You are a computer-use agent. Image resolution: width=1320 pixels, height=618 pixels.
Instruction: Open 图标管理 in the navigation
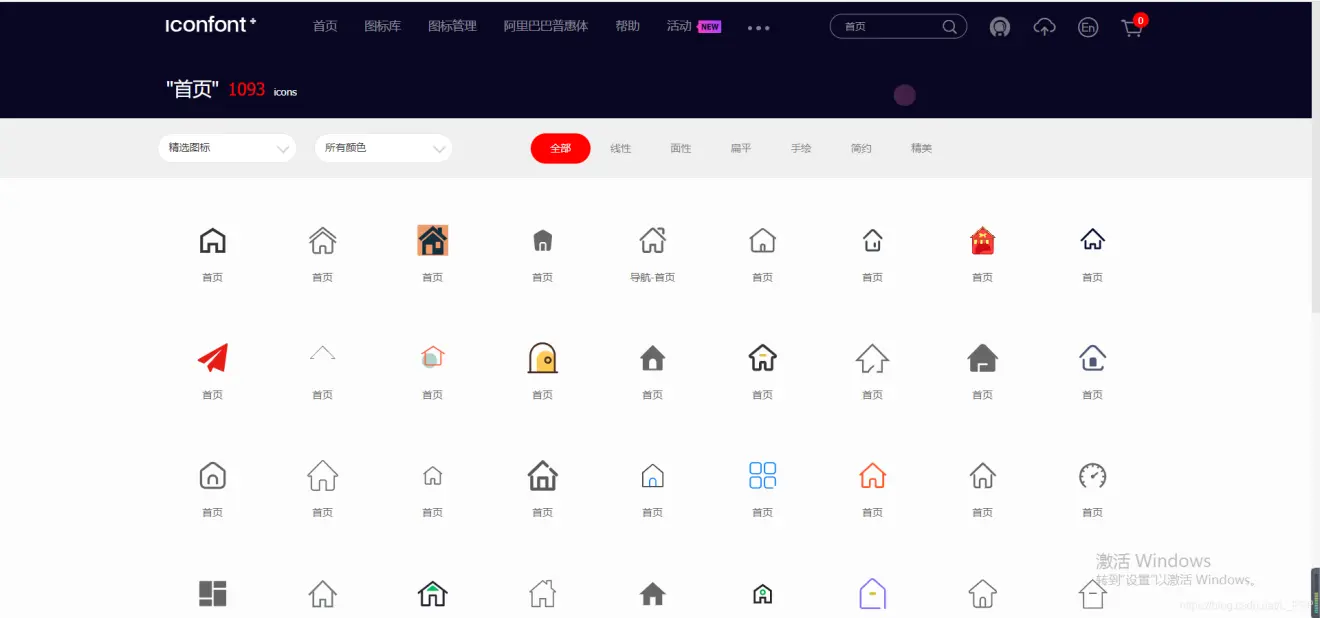(x=452, y=26)
